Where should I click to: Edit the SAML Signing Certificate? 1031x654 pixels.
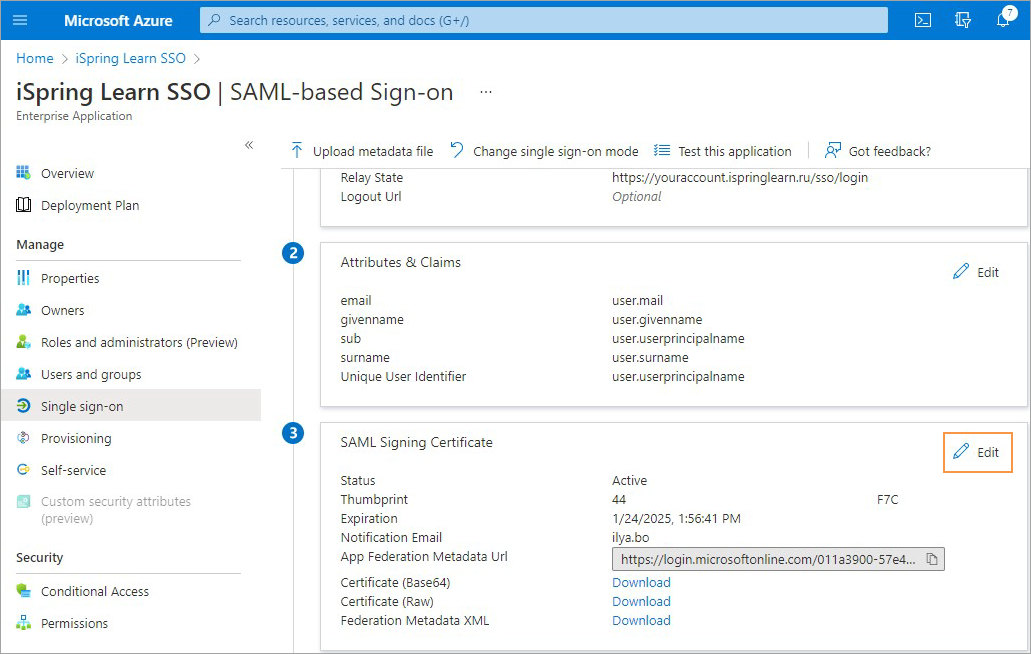[978, 452]
